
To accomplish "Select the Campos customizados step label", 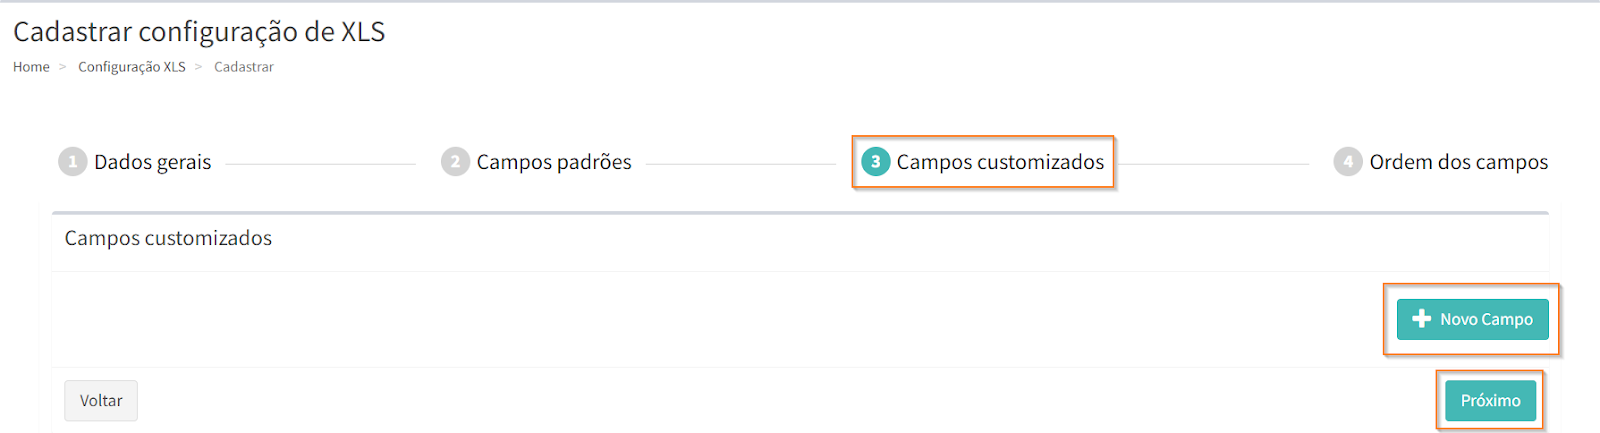I will coord(1000,162).
